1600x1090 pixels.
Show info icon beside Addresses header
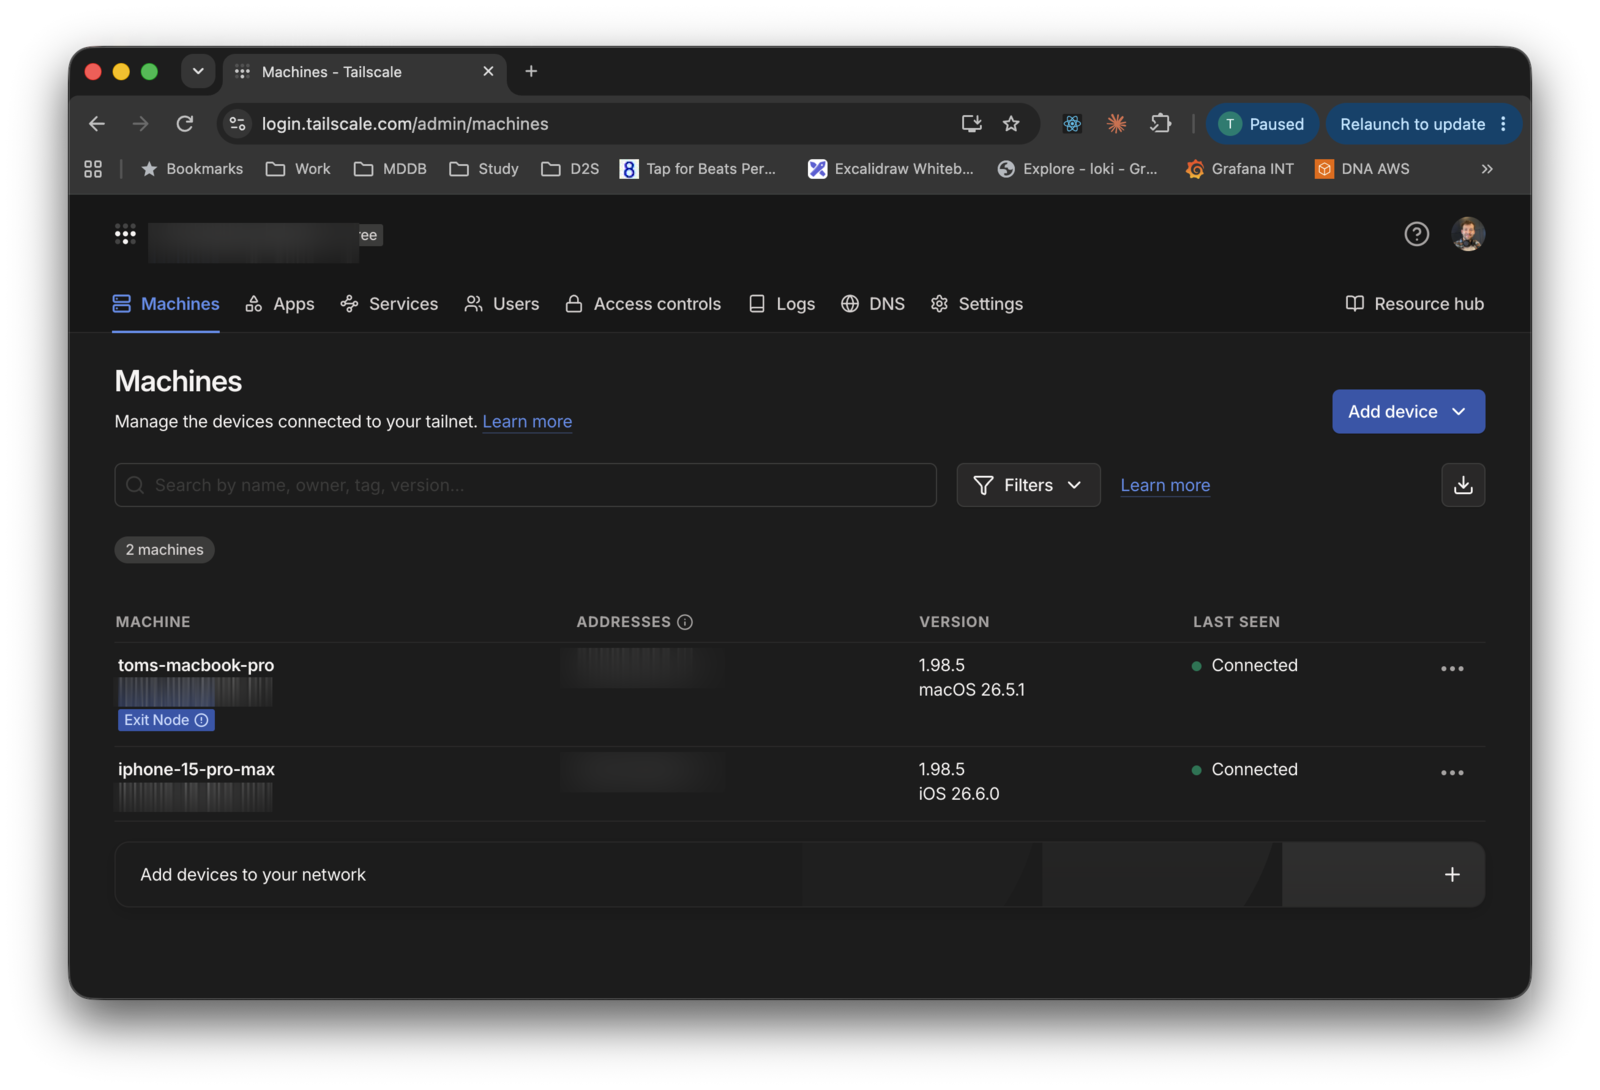click(x=685, y=622)
